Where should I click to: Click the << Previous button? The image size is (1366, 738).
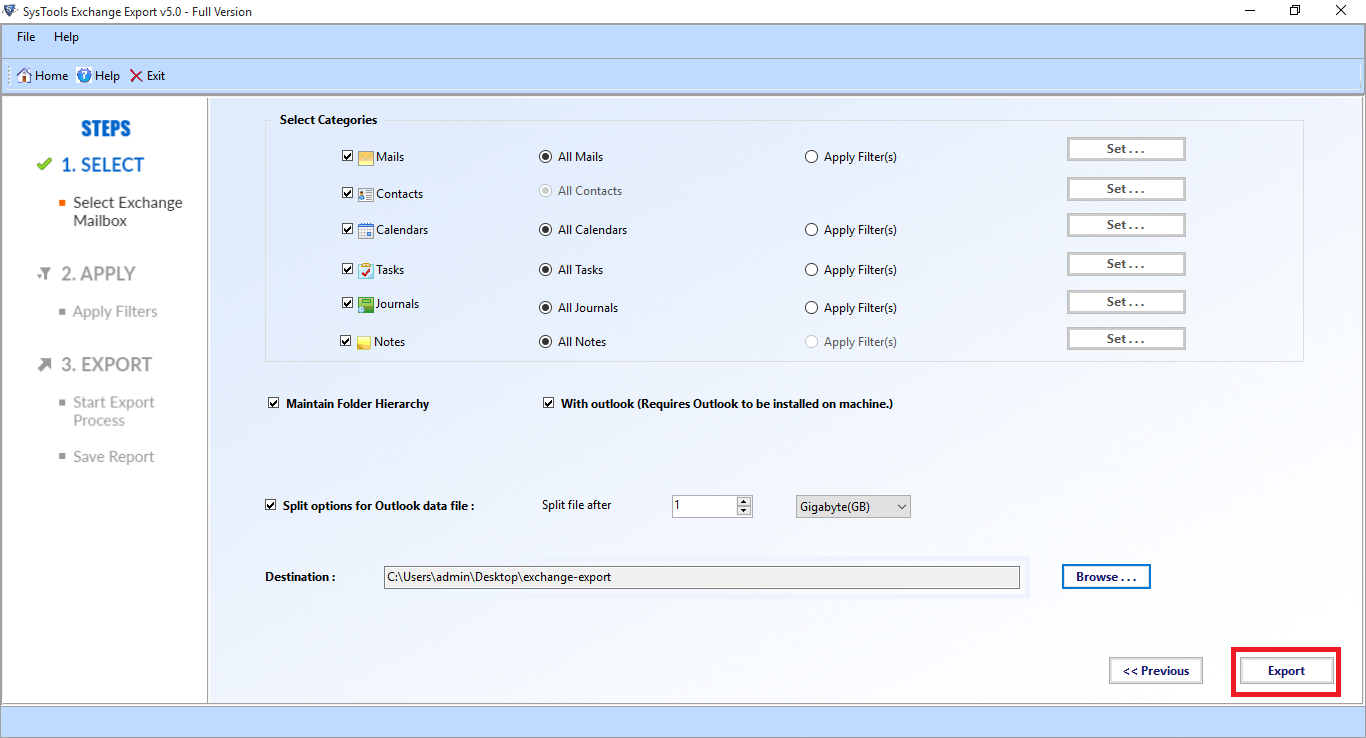pyautogui.click(x=1156, y=671)
